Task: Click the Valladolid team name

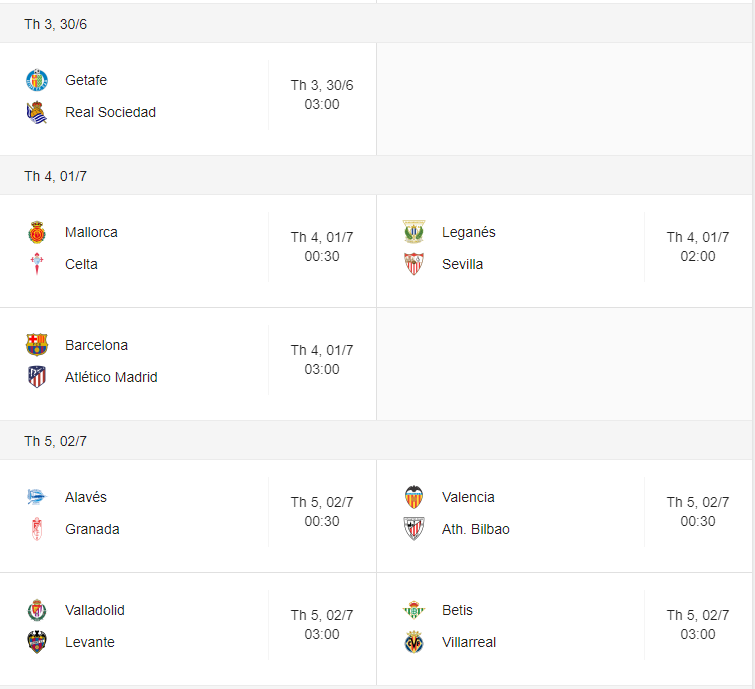Action: click(x=95, y=610)
